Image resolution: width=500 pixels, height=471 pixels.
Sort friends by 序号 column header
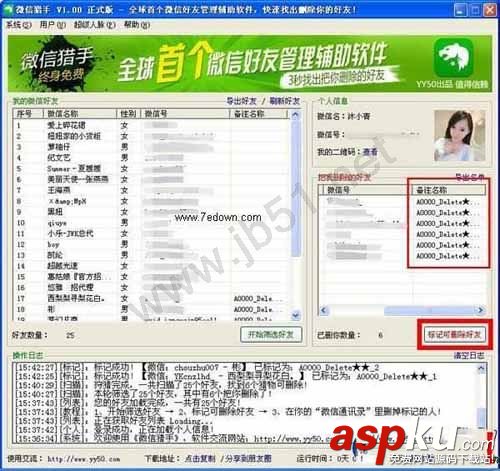click(28, 114)
